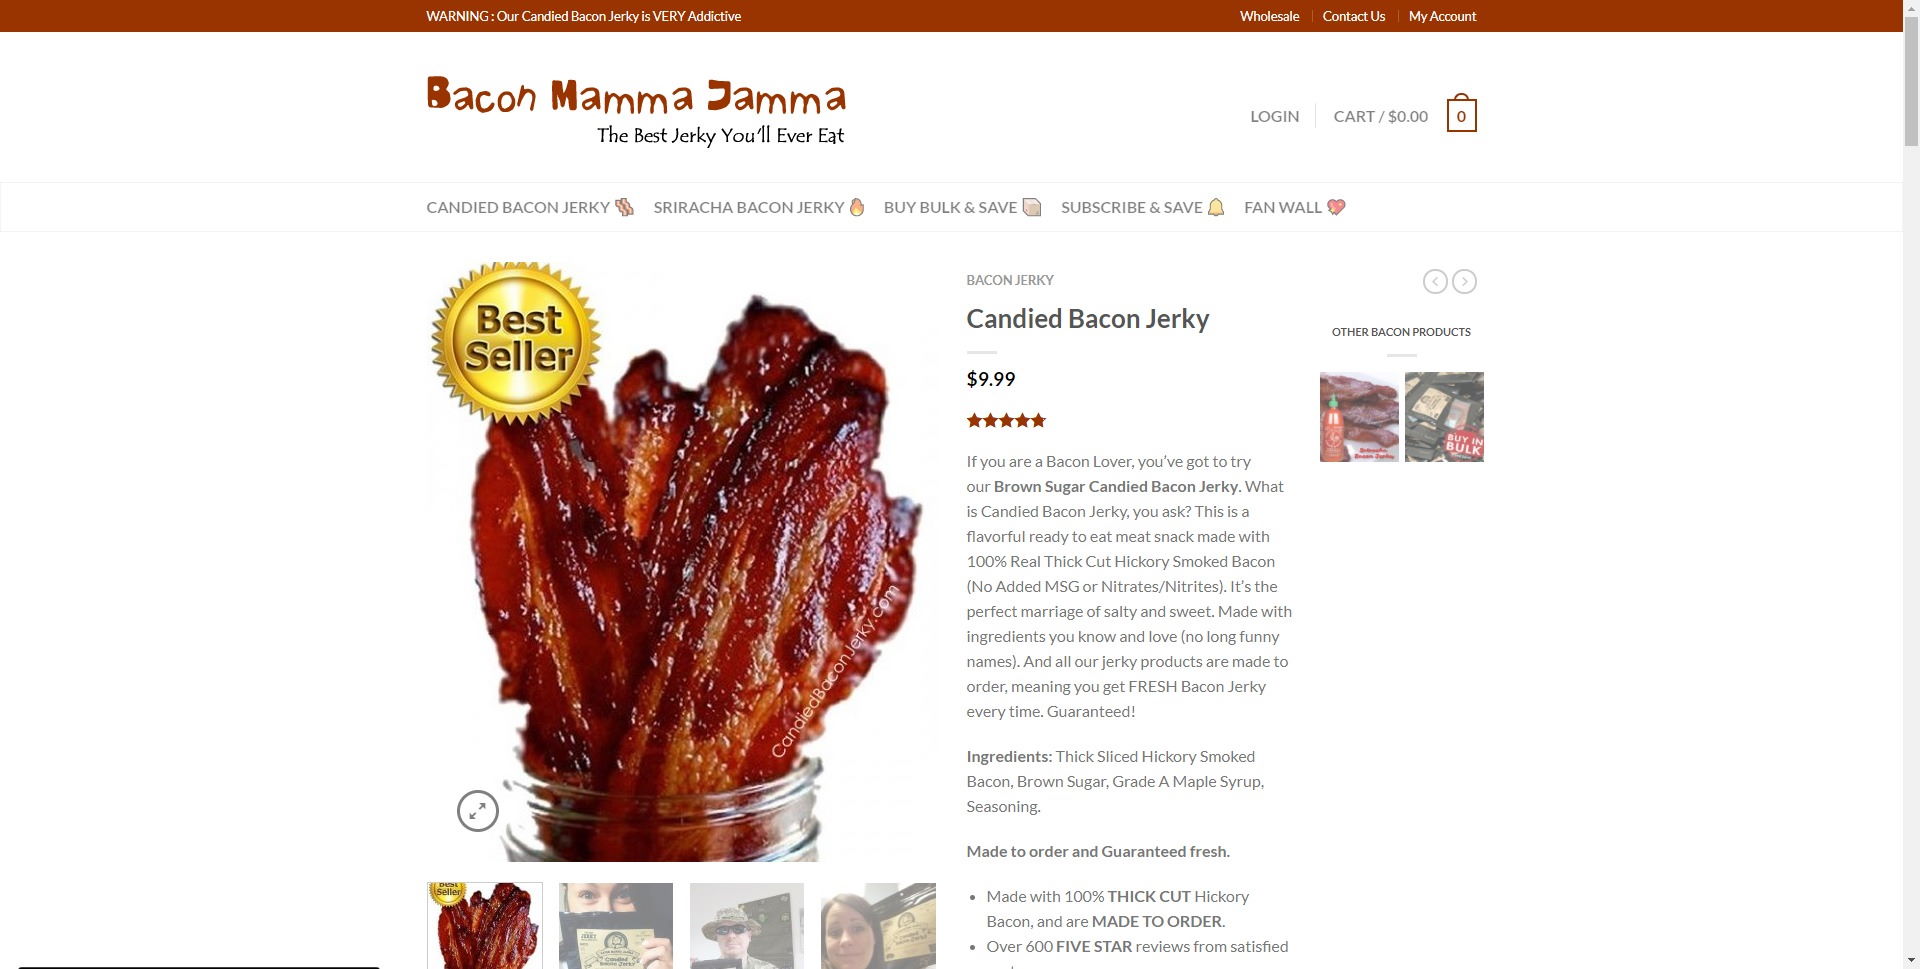Click the bell icon beside Subscribe & Save
This screenshot has height=969, width=1920.
click(x=1216, y=207)
